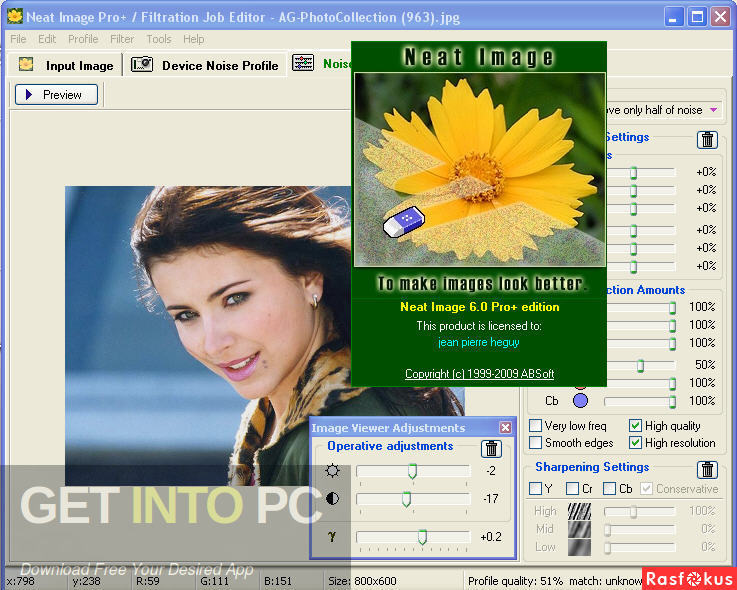Uncheck the High quality option

pos(635,425)
